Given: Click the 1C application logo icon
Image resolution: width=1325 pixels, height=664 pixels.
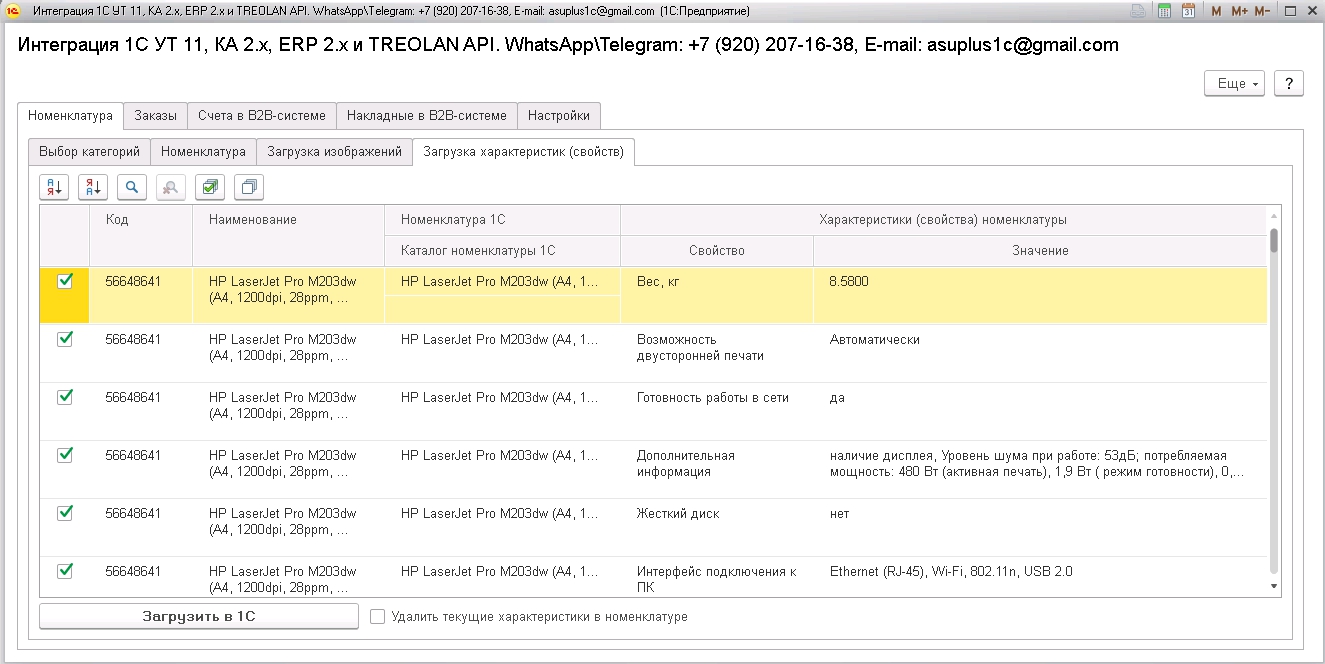Looking at the screenshot, I should (13, 11).
